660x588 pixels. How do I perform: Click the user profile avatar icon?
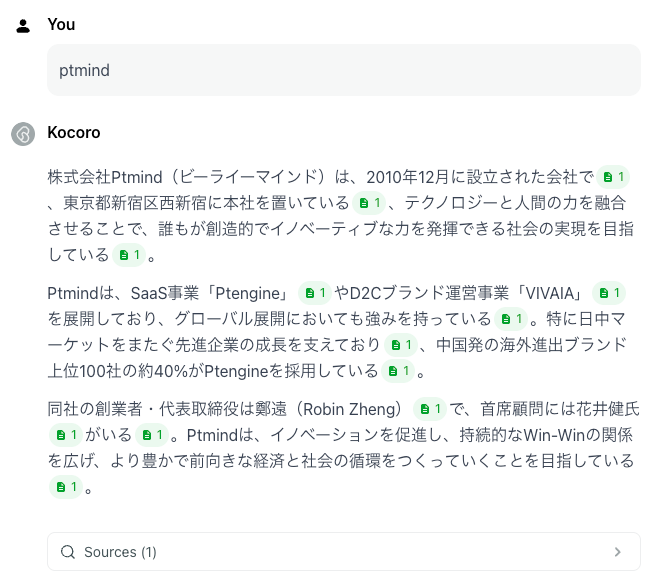pos(23,25)
